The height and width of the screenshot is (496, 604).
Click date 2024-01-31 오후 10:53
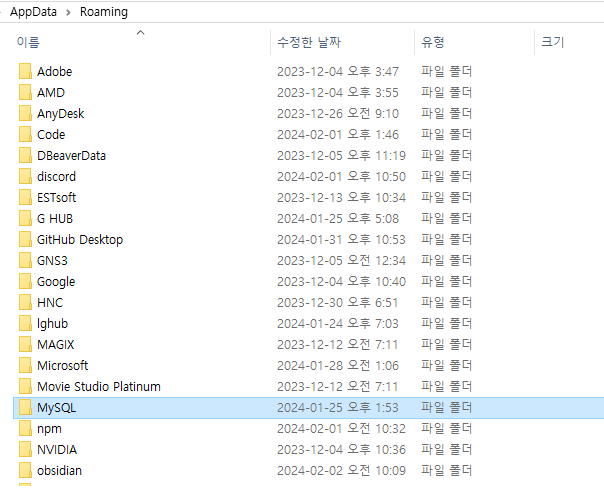[341, 240]
